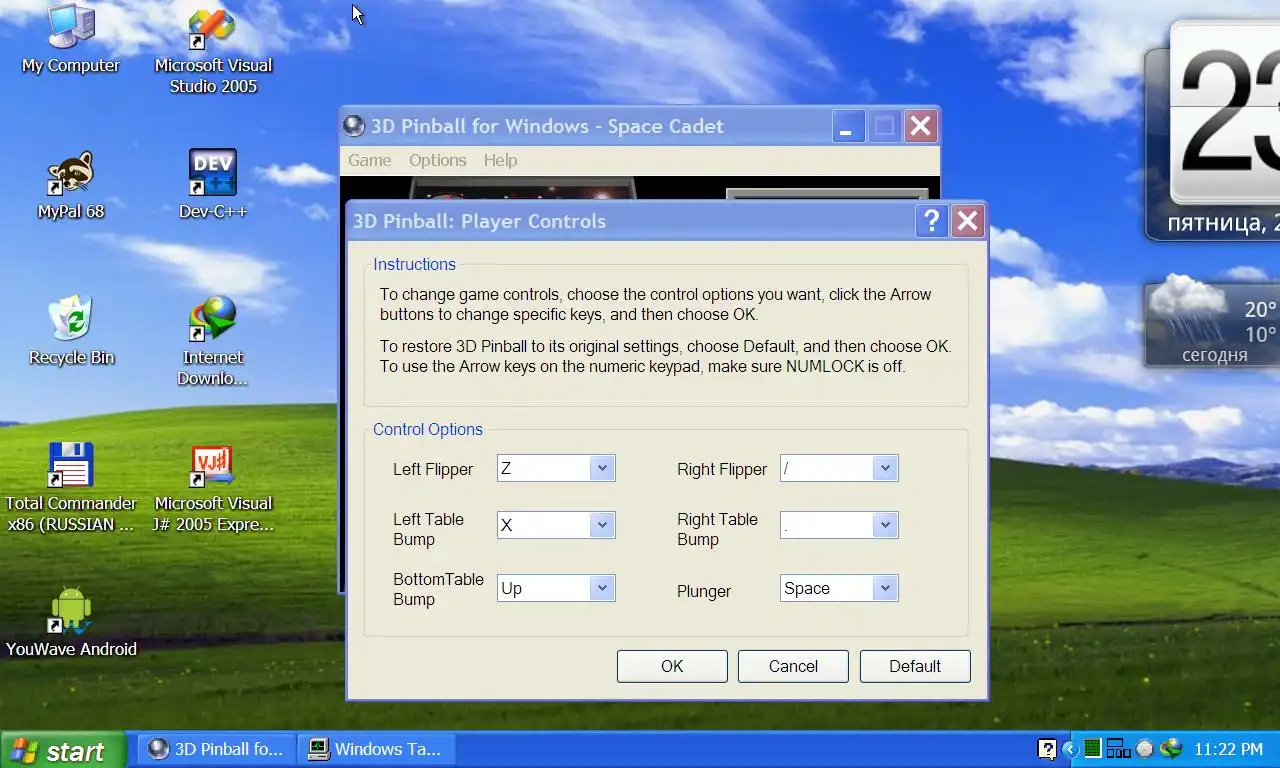Expand hidden tray icons with the arrow
Image resolution: width=1280 pixels, height=768 pixels.
tap(1070, 749)
